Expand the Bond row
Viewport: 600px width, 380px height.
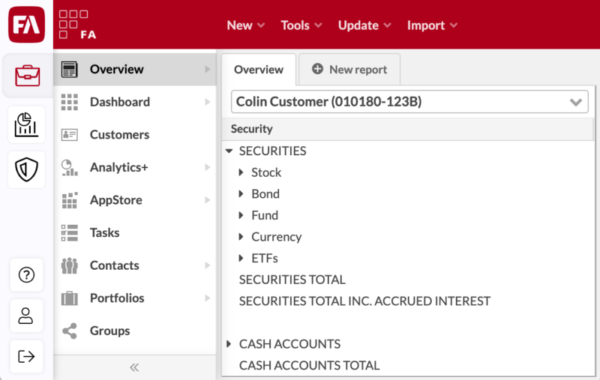(x=241, y=194)
